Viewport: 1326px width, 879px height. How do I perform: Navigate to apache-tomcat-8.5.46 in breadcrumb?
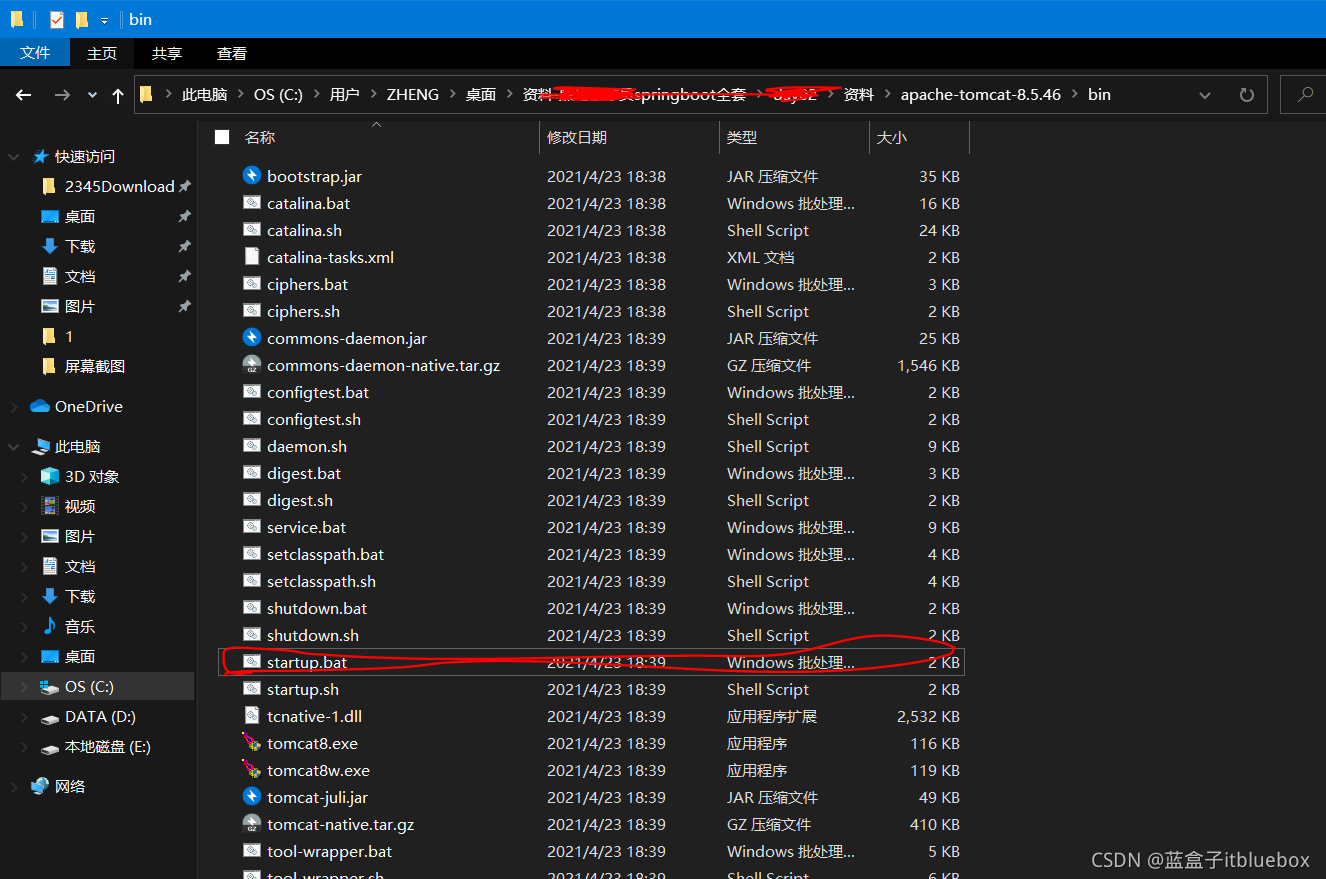980,95
